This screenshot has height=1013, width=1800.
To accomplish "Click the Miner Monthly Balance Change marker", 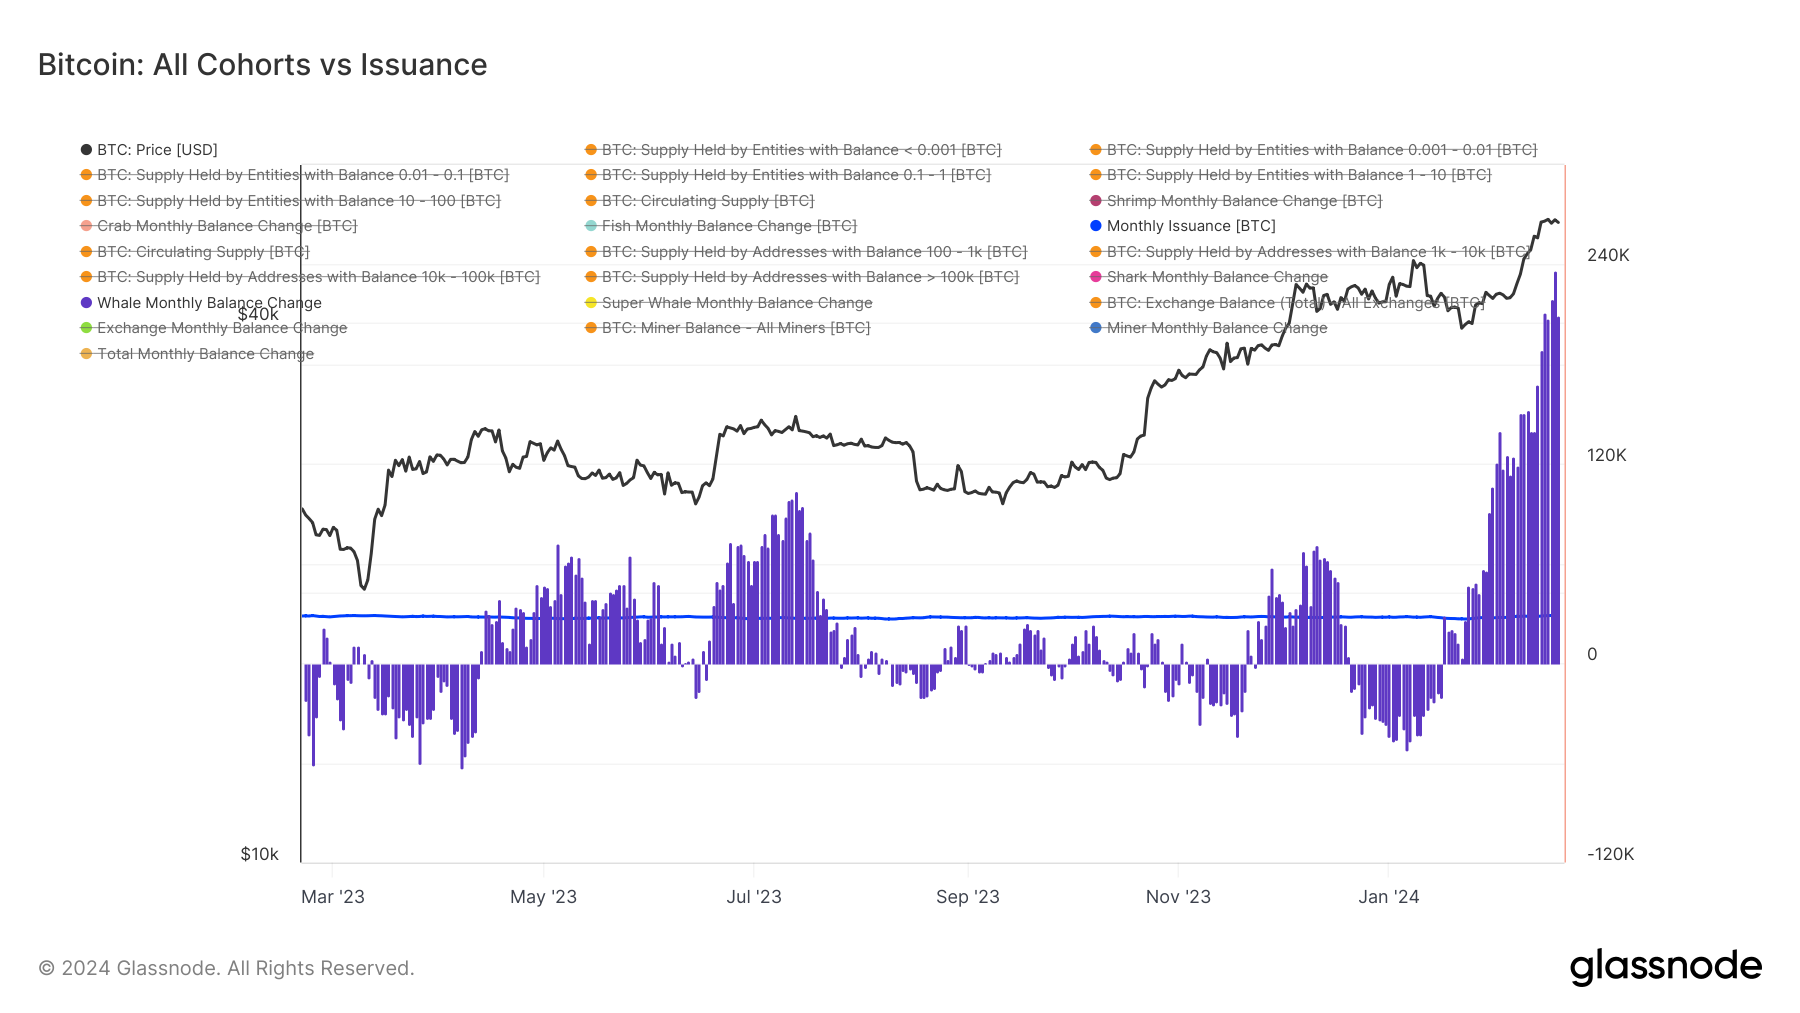I will (1096, 328).
